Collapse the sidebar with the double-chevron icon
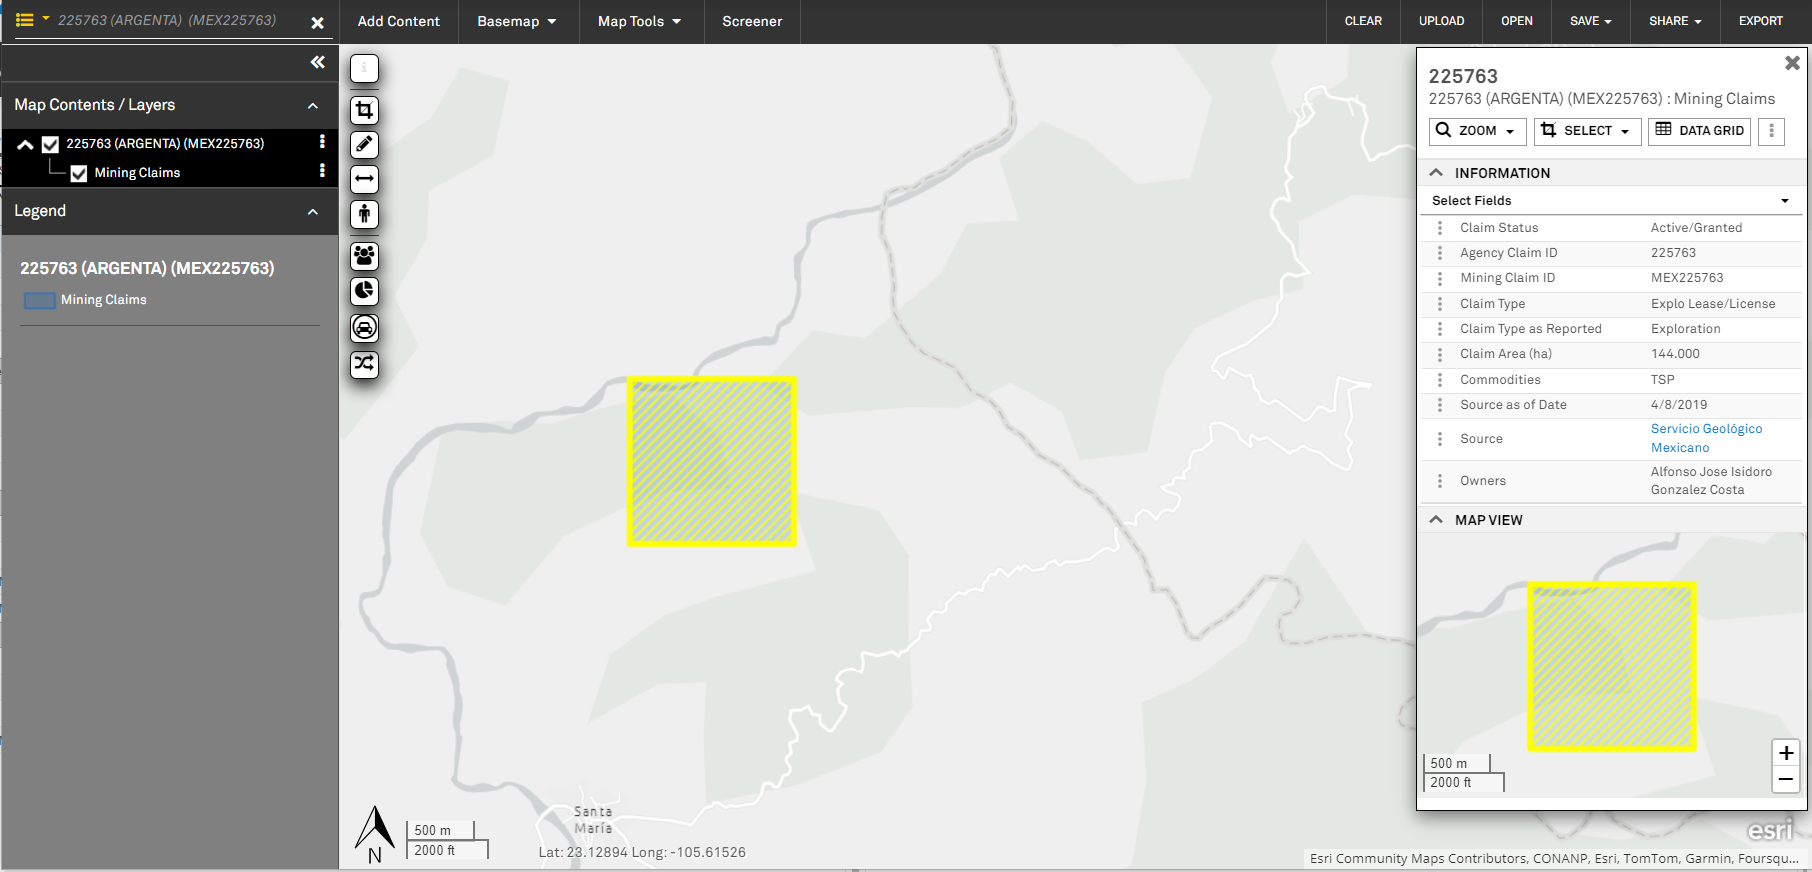This screenshot has height=872, width=1812. coord(318,62)
